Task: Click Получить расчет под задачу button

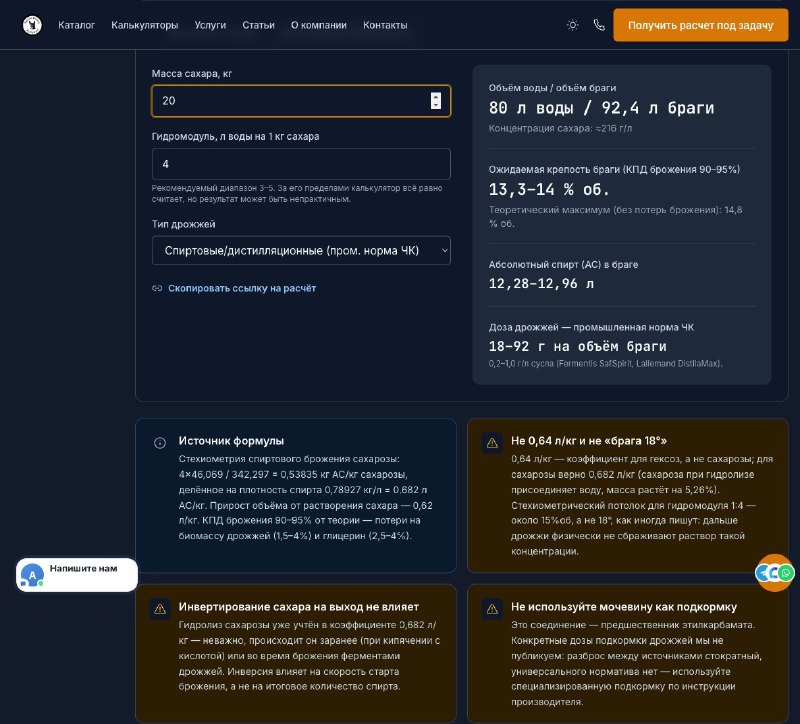Action: click(701, 25)
